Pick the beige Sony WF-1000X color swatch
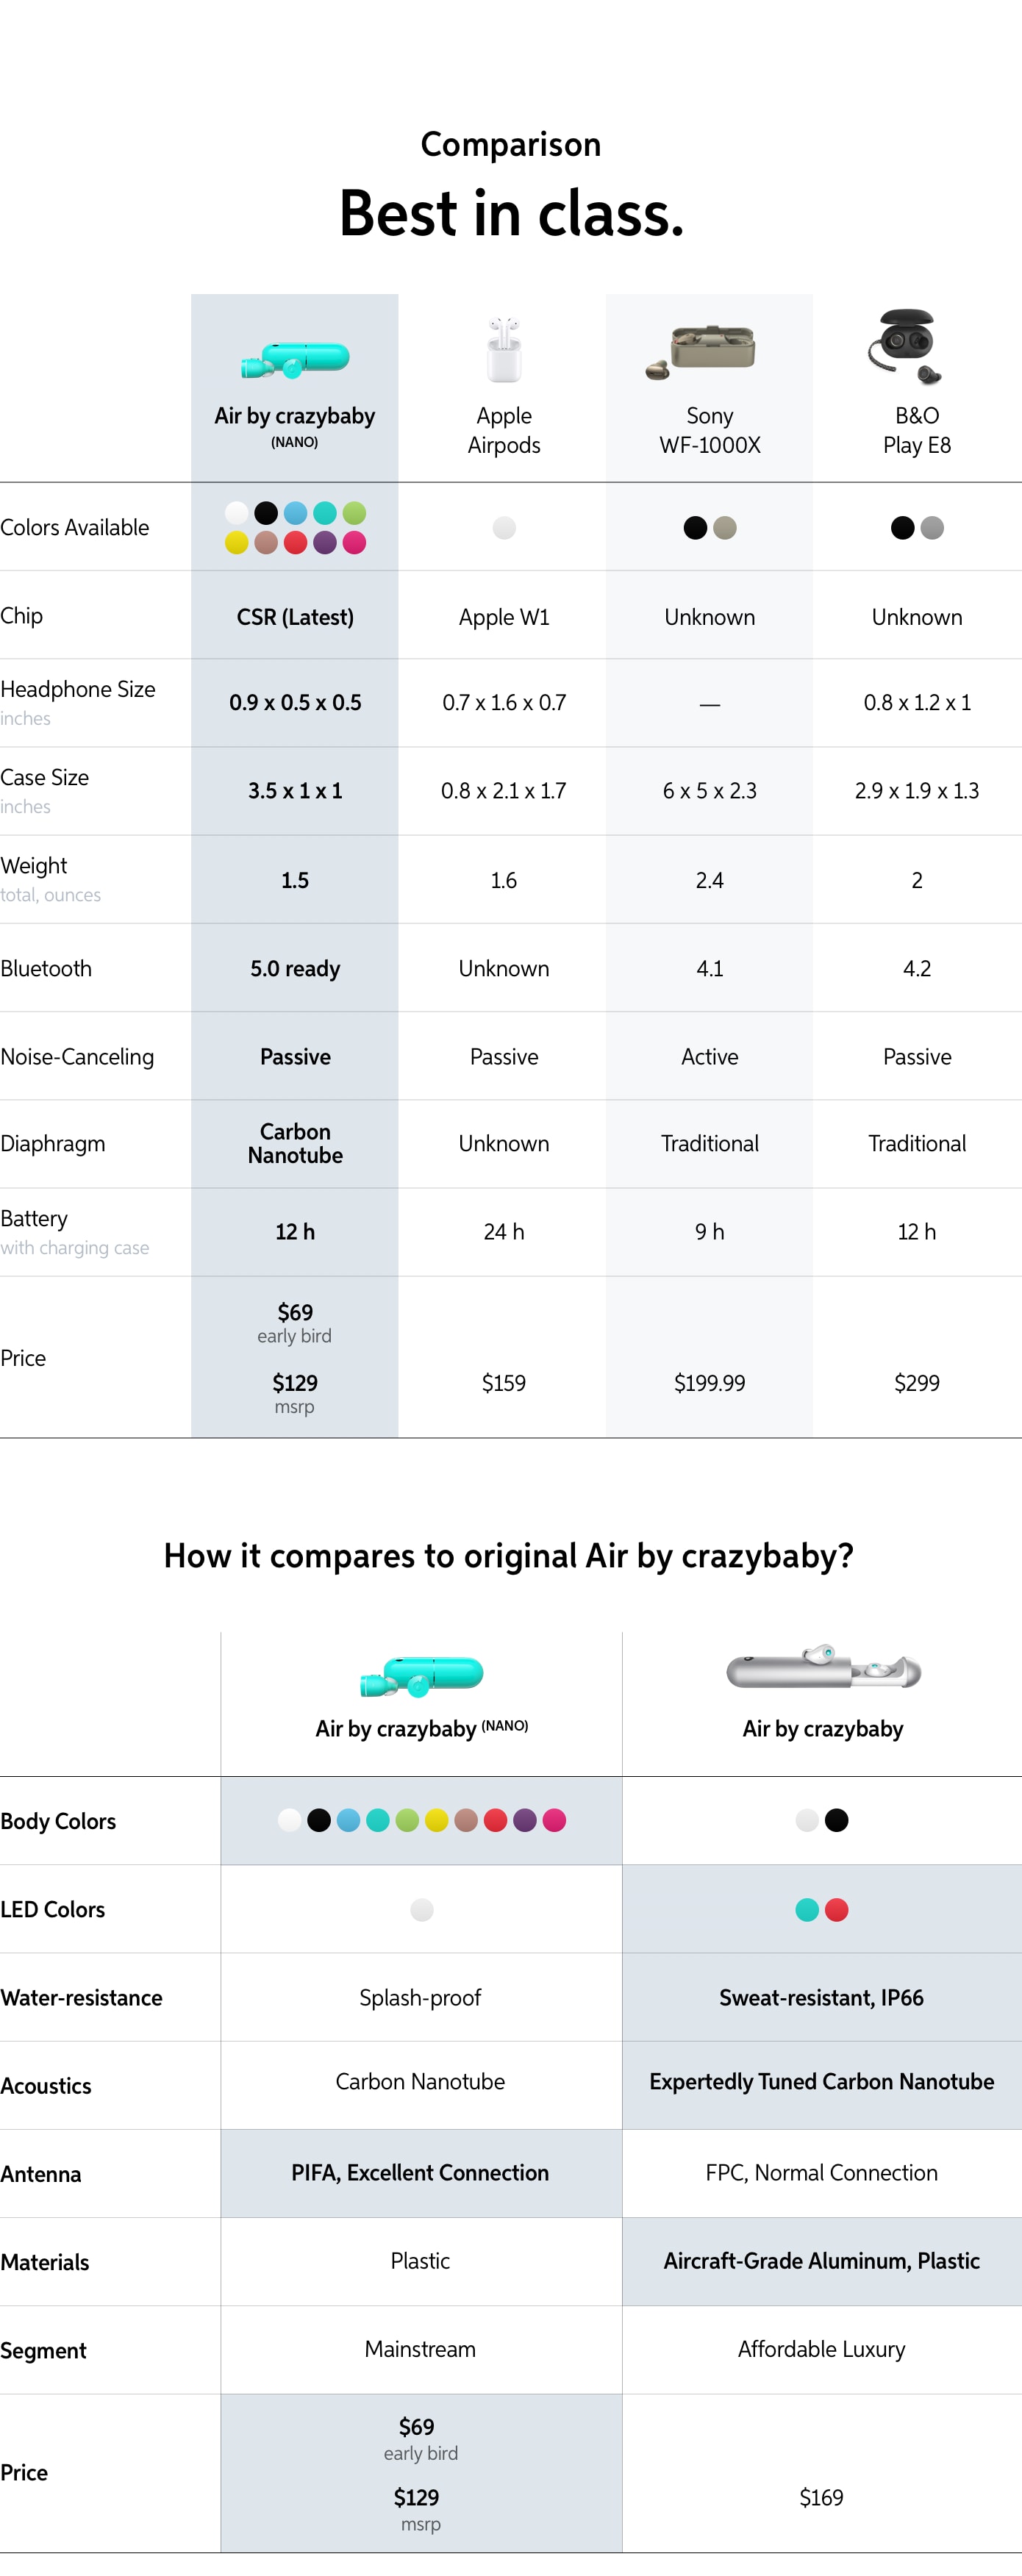Viewport: 1022px width, 2576px height. pos(725,528)
